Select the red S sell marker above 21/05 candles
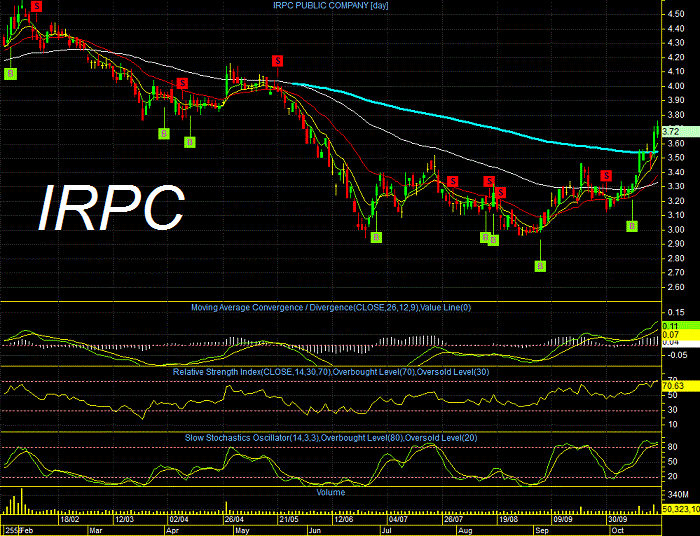700x536 pixels. (278, 61)
